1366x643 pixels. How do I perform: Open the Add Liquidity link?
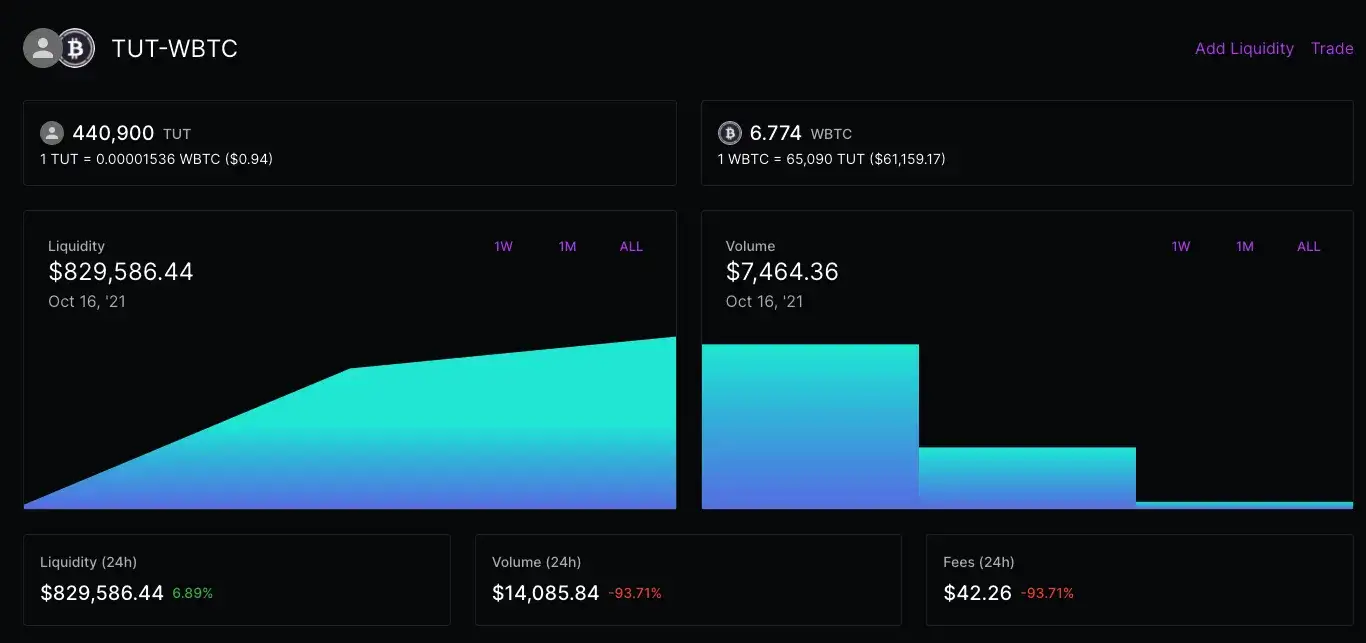[x=1244, y=48]
